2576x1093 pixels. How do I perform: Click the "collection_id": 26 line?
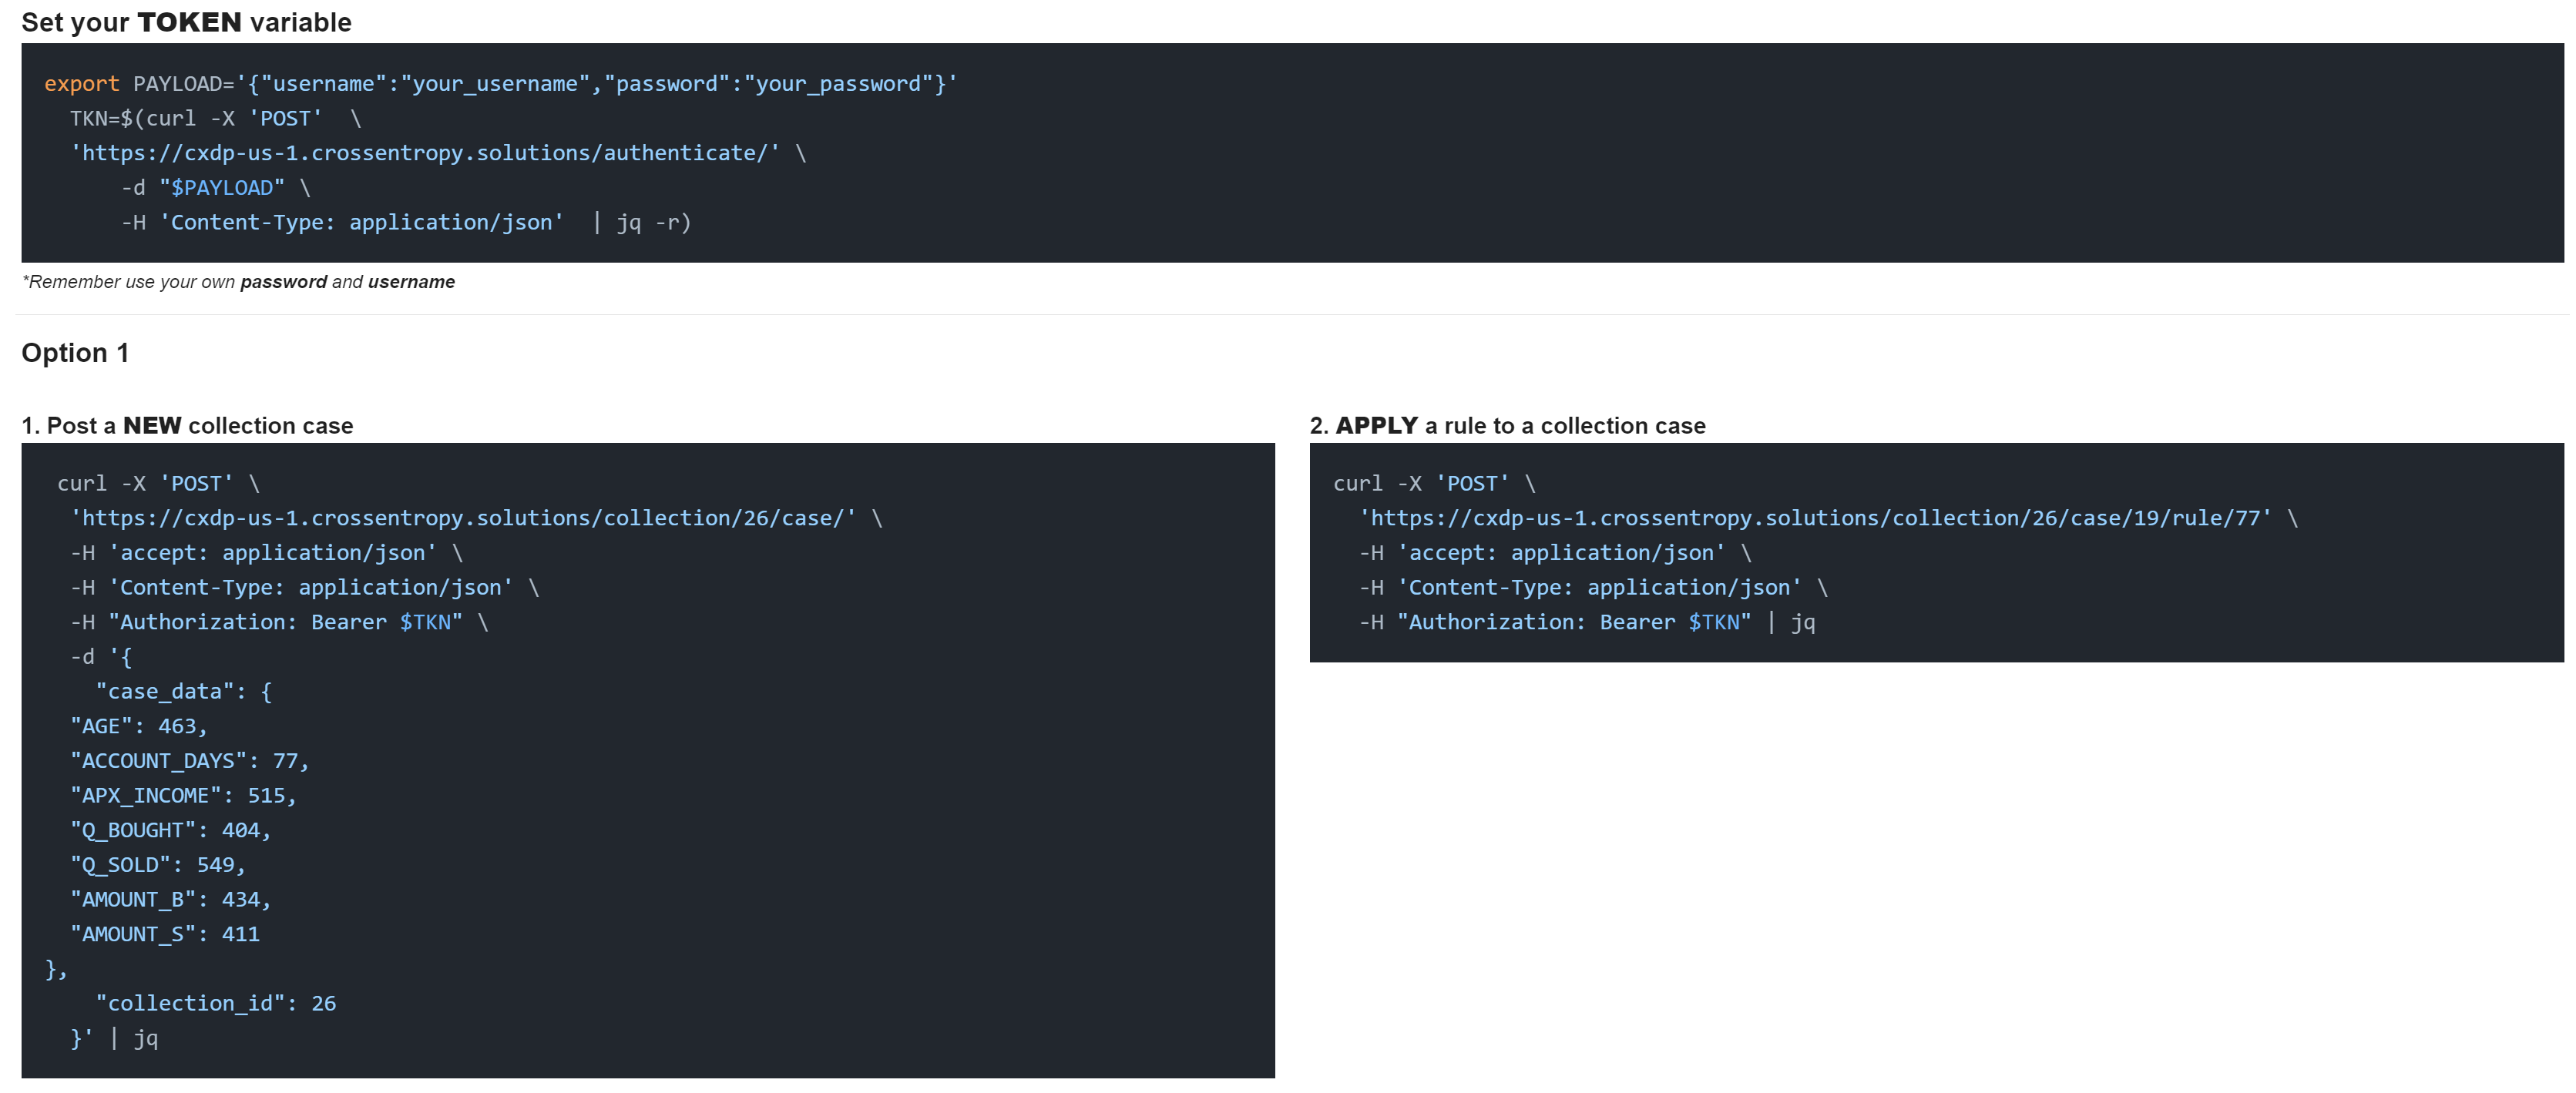tap(215, 1003)
